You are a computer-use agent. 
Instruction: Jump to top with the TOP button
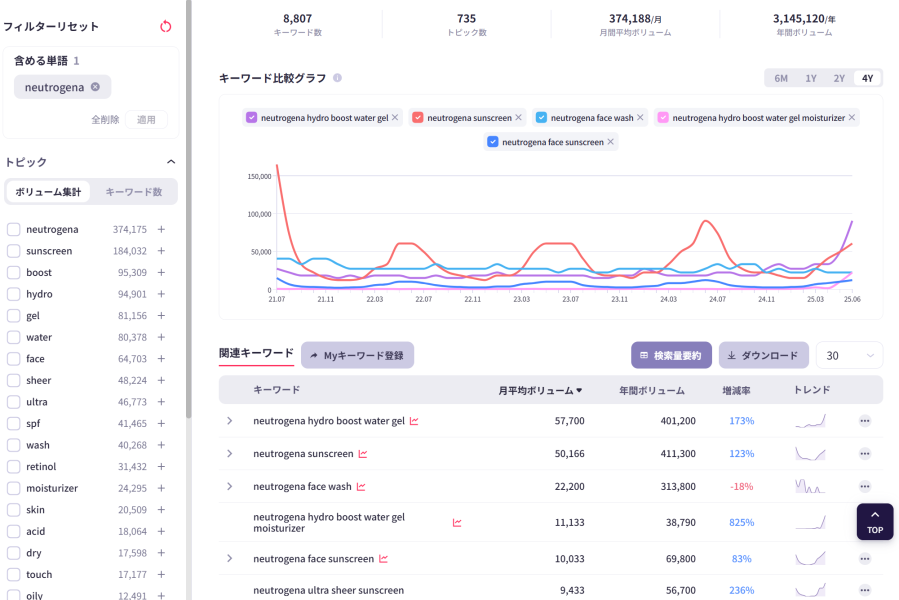(x=875, y=521)
